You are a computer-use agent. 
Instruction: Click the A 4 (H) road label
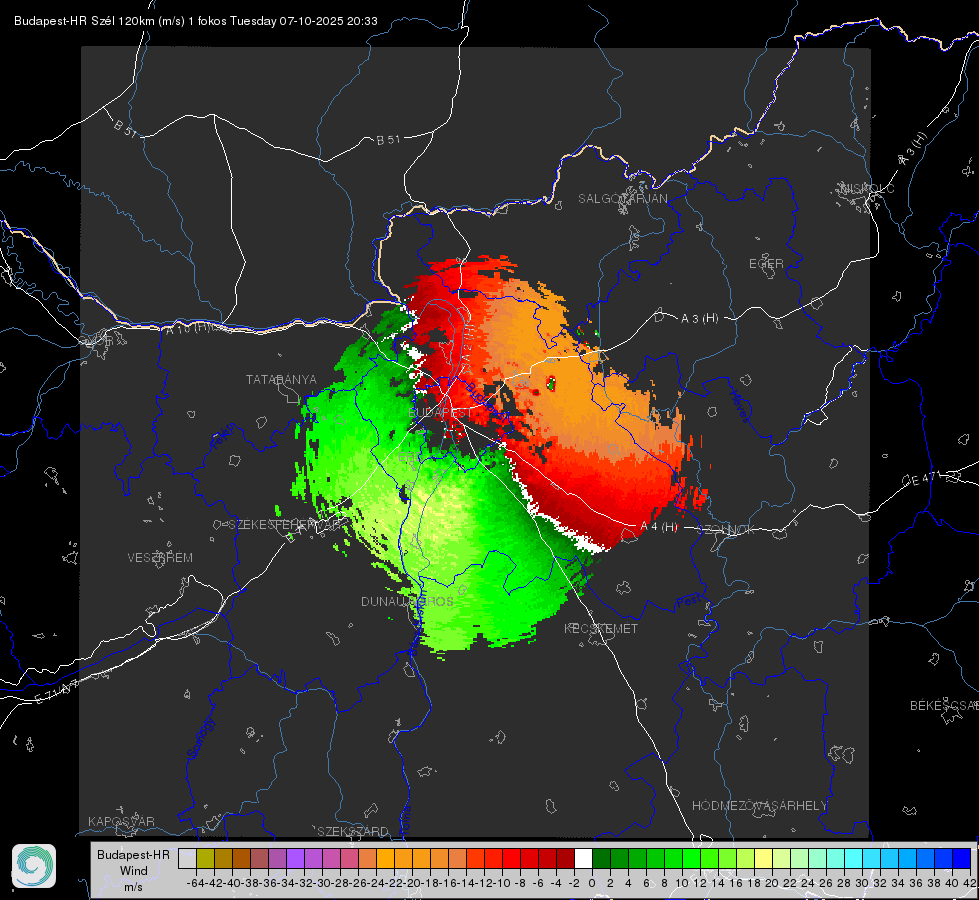(x=659, y=527)
